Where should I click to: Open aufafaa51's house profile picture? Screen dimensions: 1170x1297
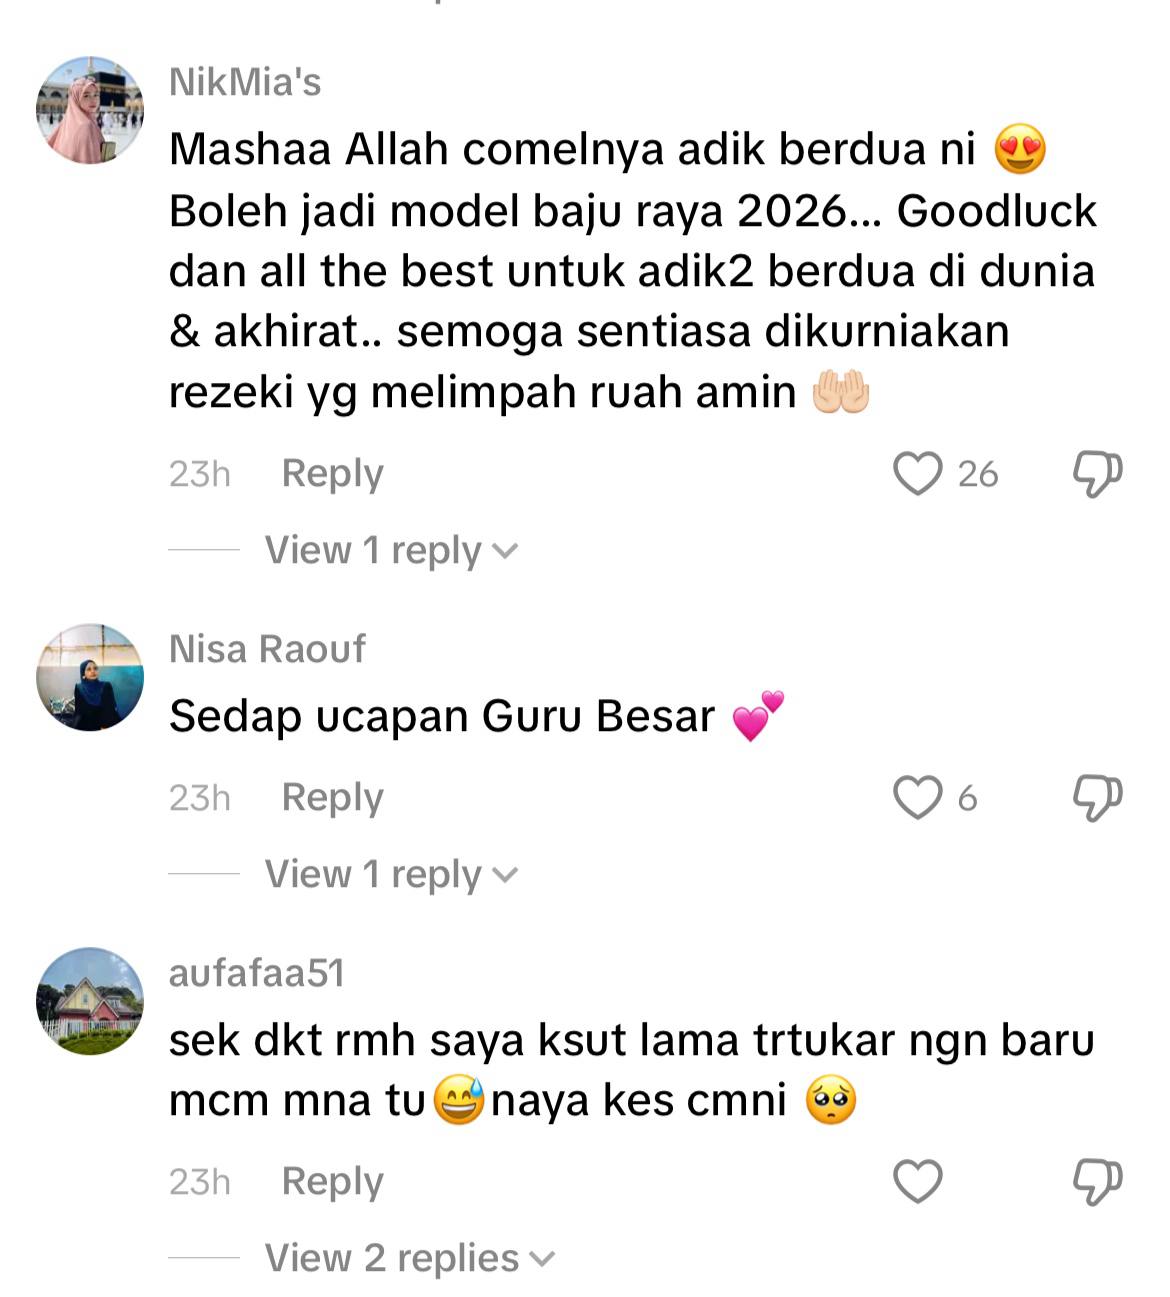coord(90,1002)
